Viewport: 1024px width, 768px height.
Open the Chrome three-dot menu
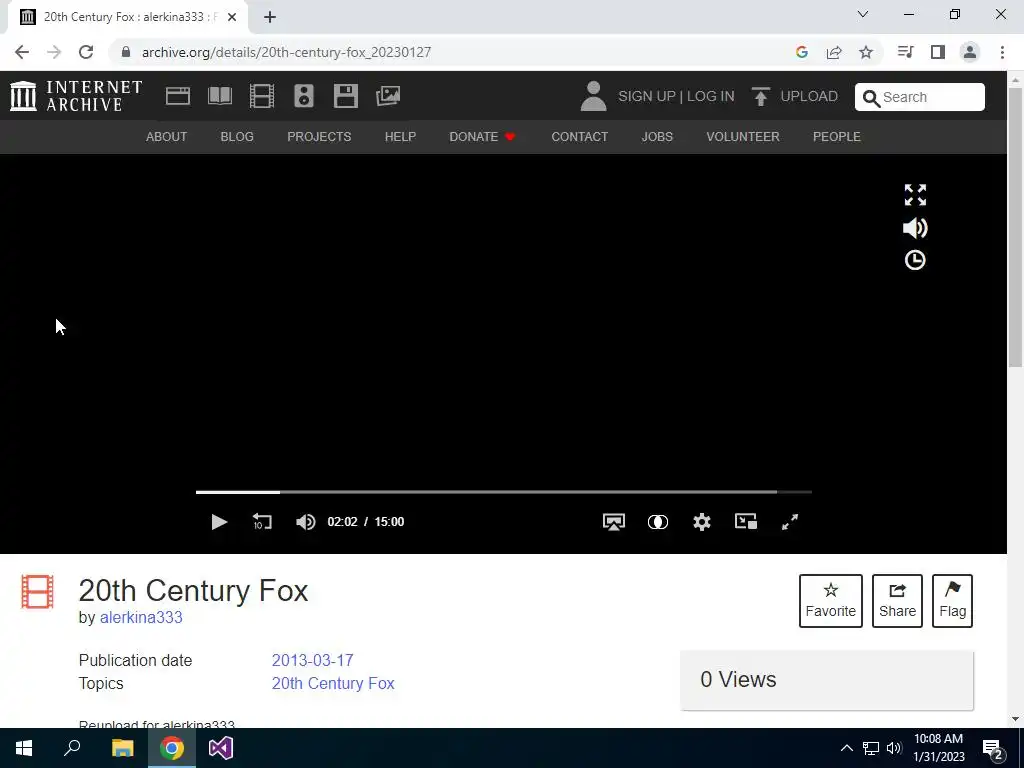click(x=1002, y=52)
